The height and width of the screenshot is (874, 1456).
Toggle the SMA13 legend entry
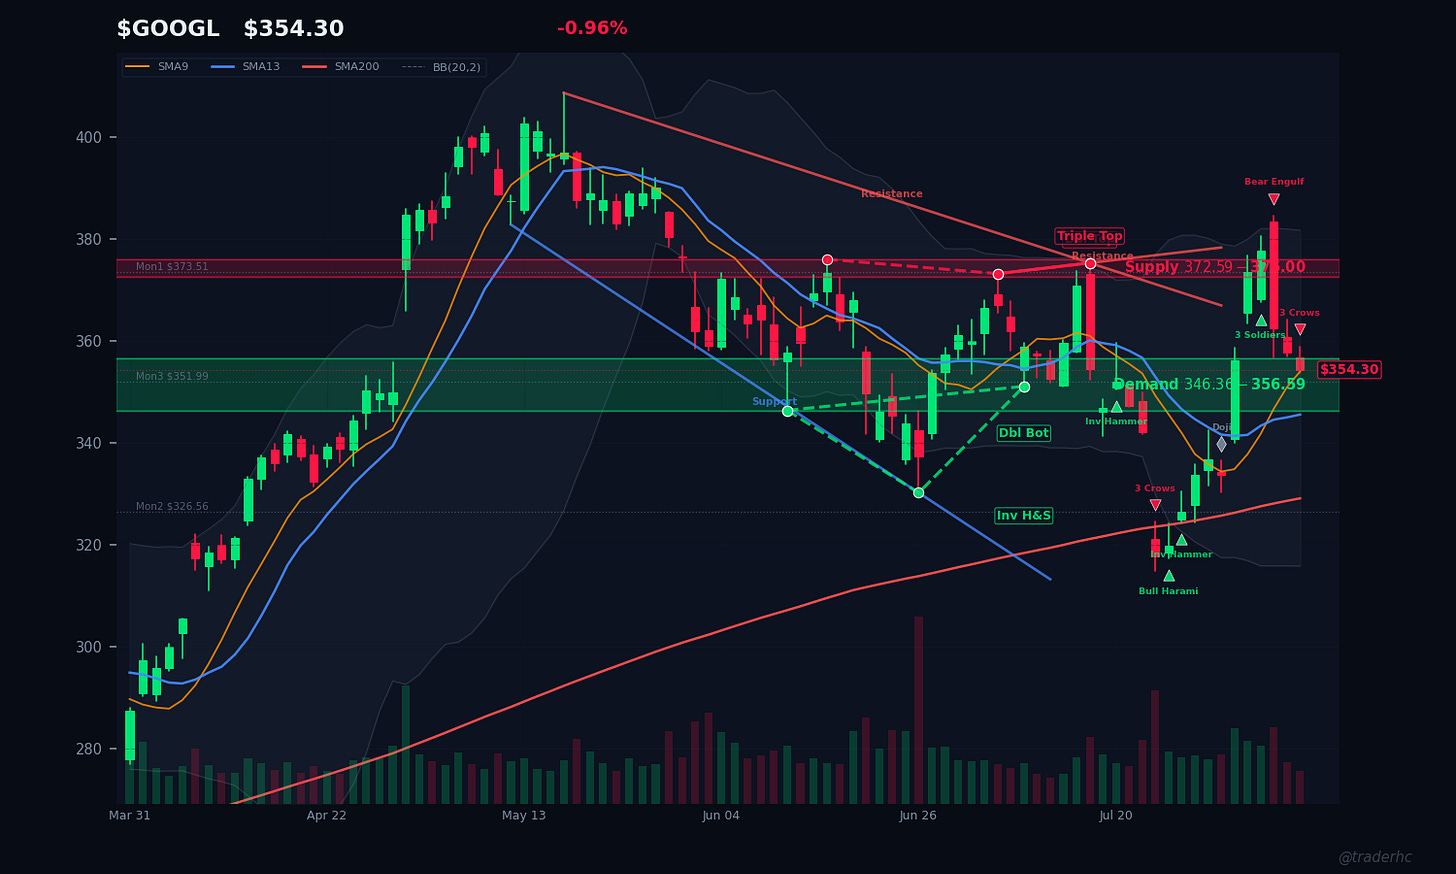point(246,67)
